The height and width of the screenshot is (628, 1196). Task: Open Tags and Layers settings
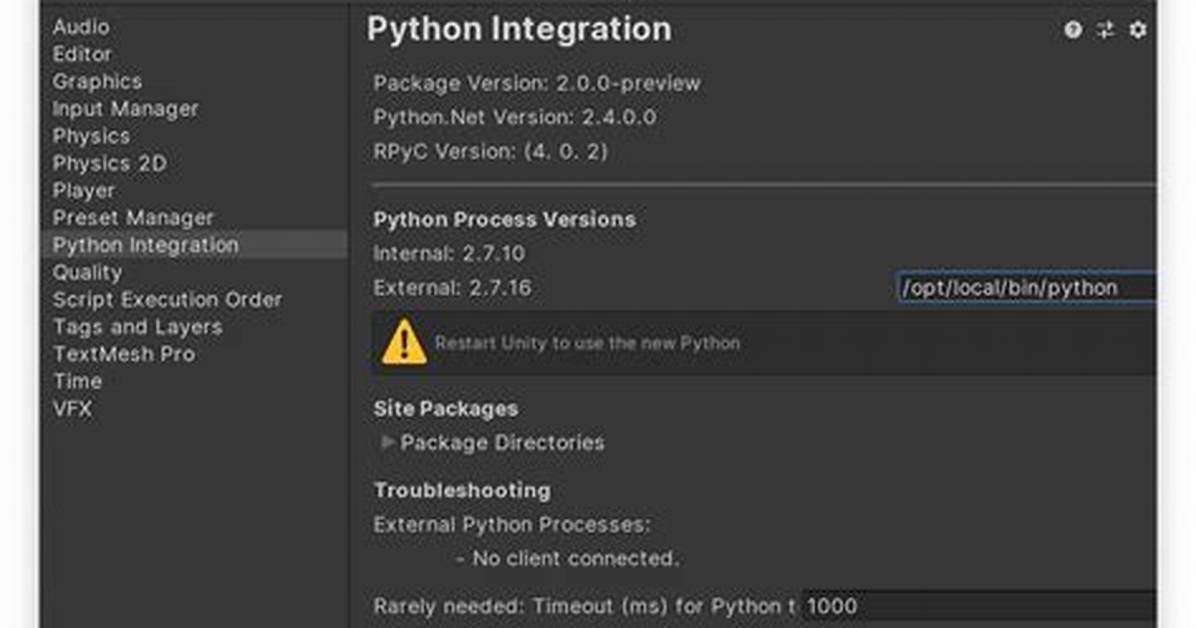[x=137, y=327]
